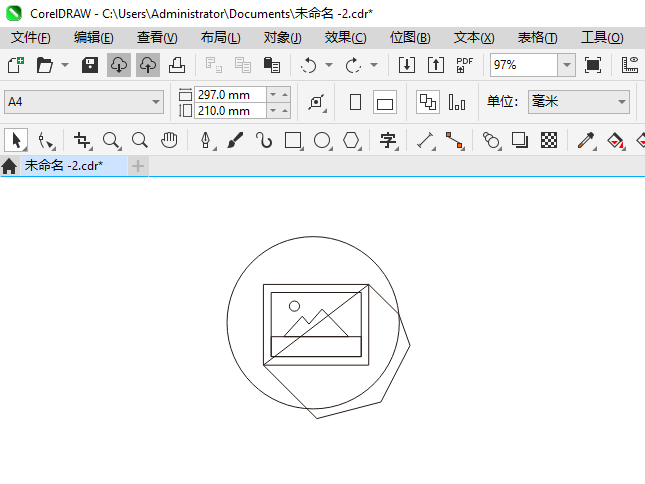Click the page height 210.0 mm field
This screenshot has height=484, width=645.
pyautogui.click(x=230, y=111)
